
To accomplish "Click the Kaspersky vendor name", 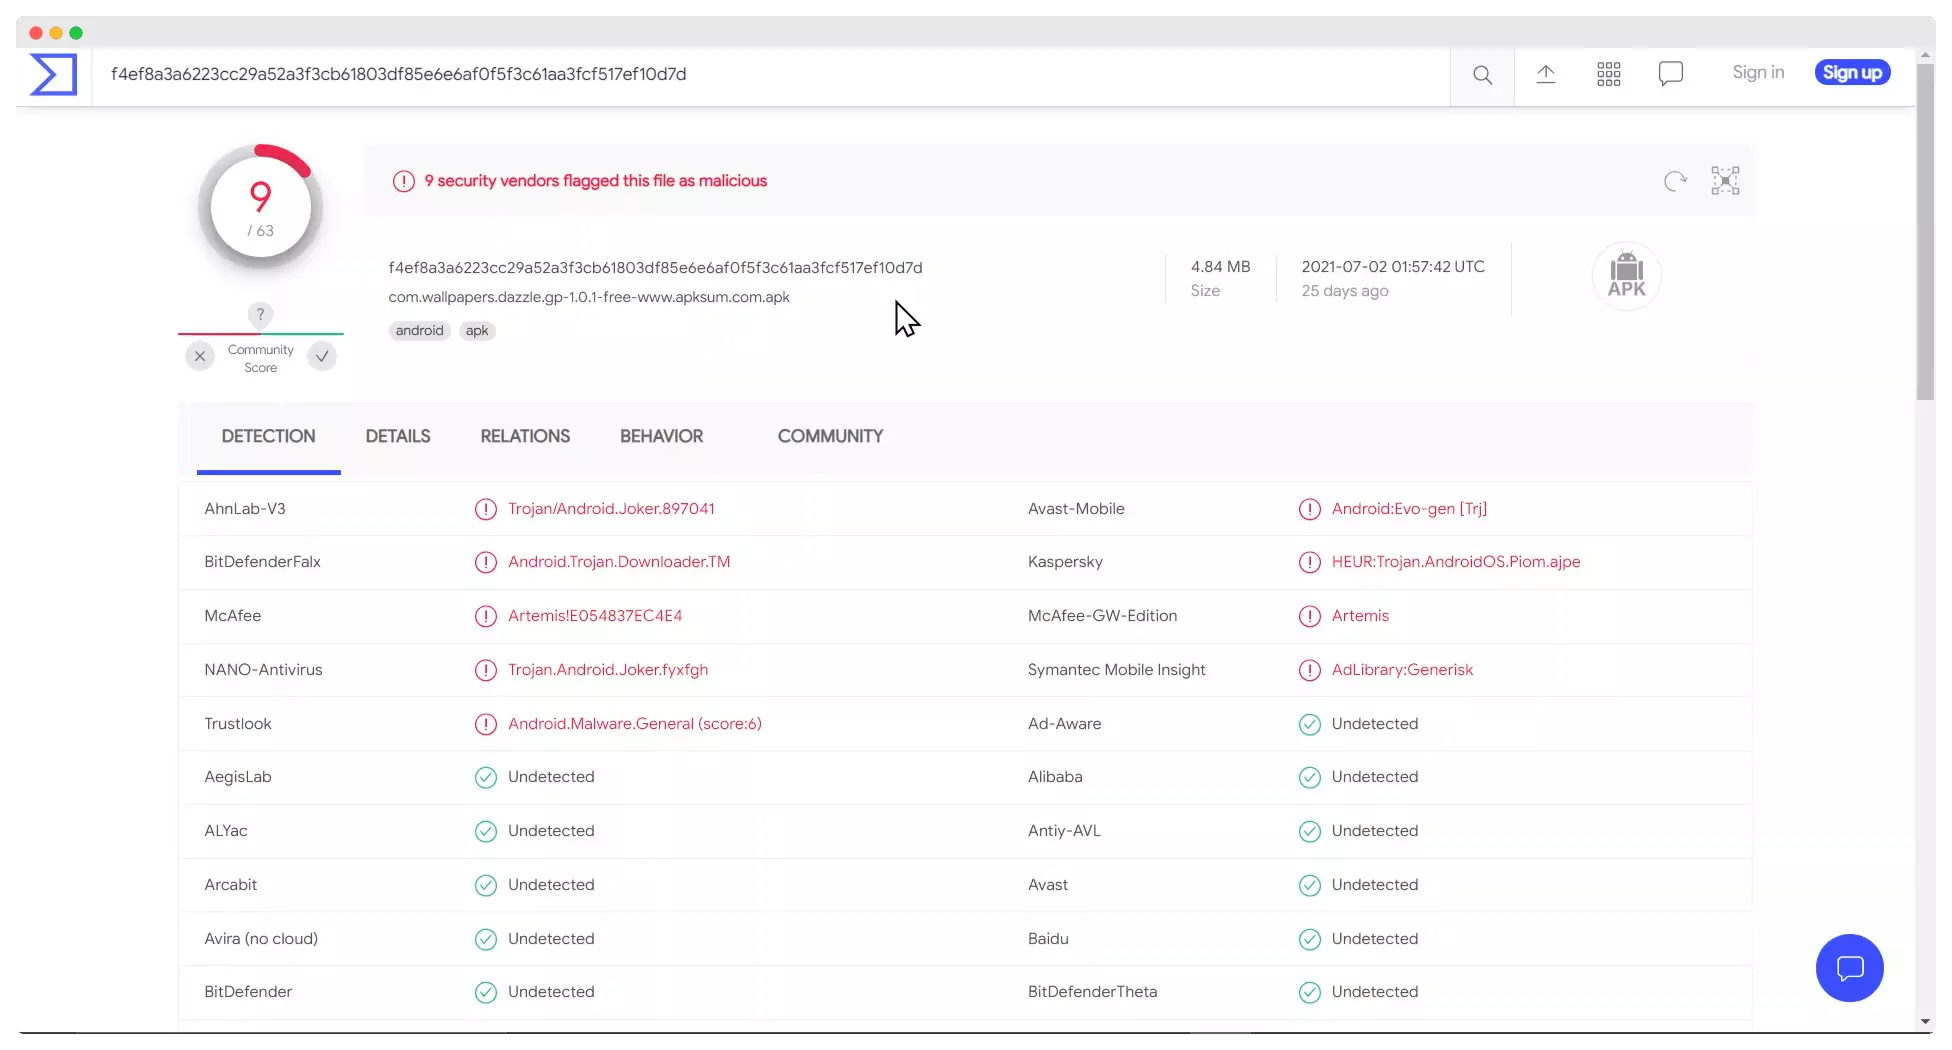I will 1065,562.
